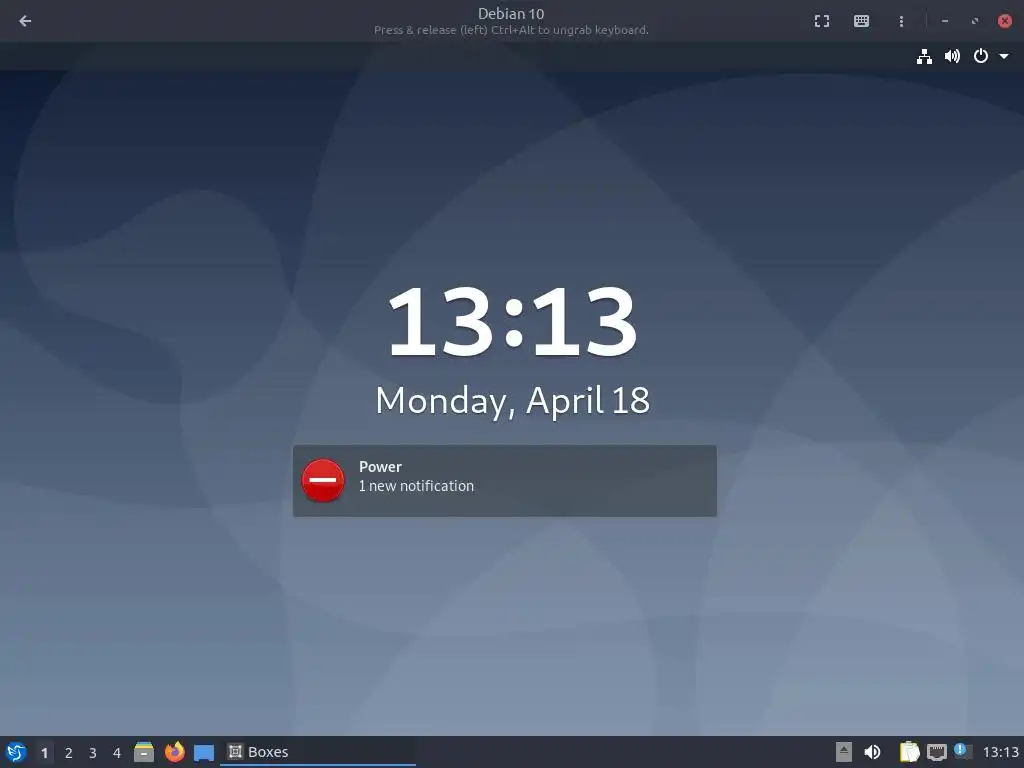This screenshot has width=1024, height=768.
Task: Click the Monday, April 18 date text
Action: [513, 400]
